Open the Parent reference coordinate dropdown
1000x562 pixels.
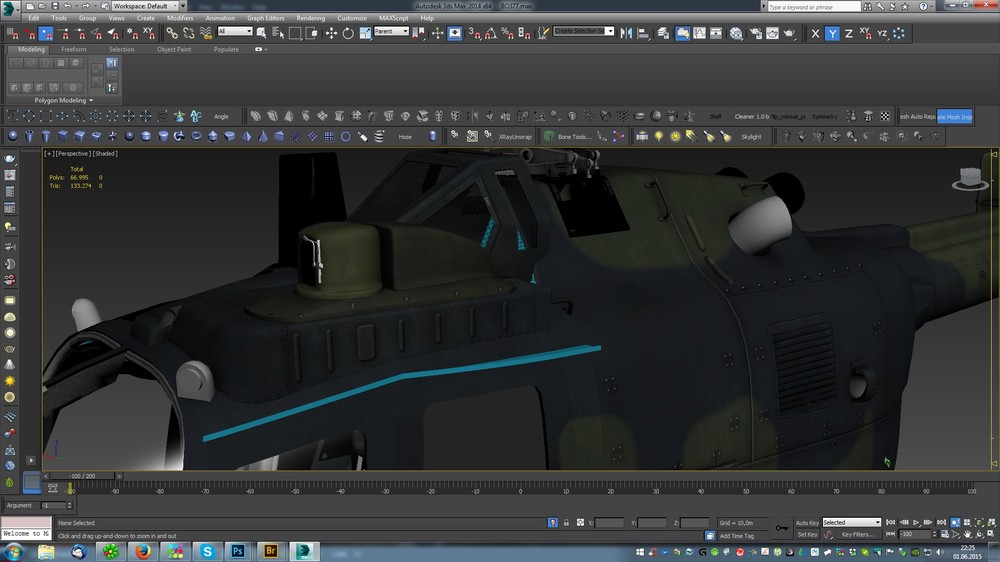click(391, 32)
